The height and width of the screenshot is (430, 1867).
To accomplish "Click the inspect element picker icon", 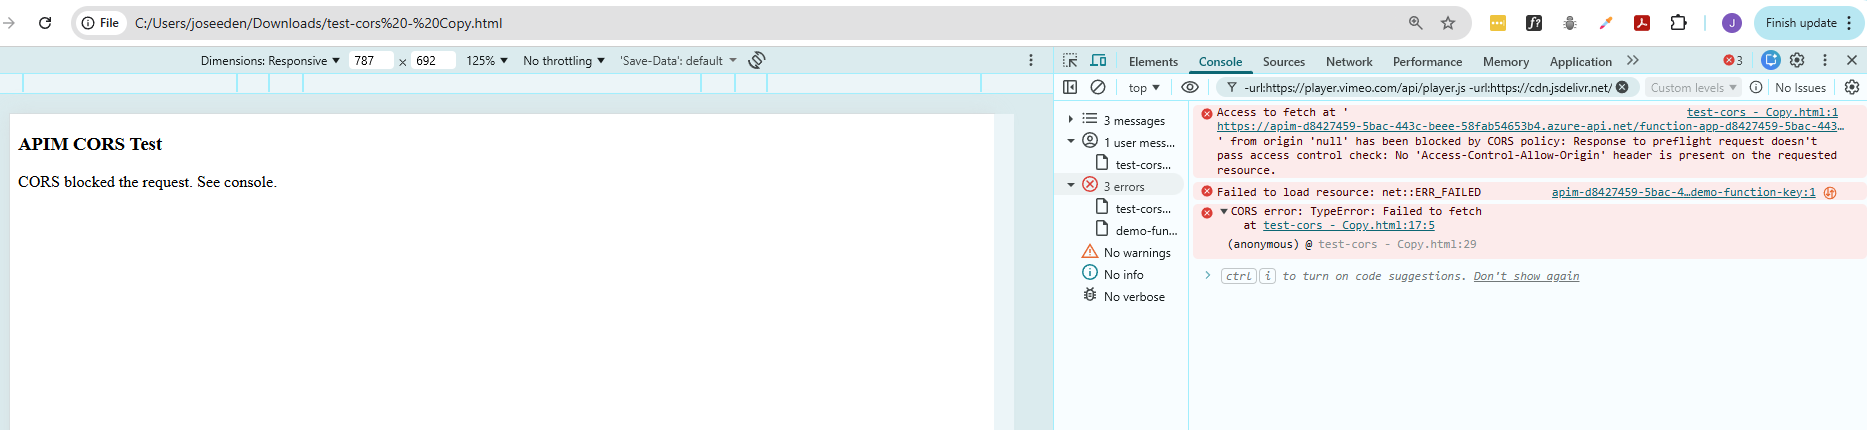I will coord(1070,61).
